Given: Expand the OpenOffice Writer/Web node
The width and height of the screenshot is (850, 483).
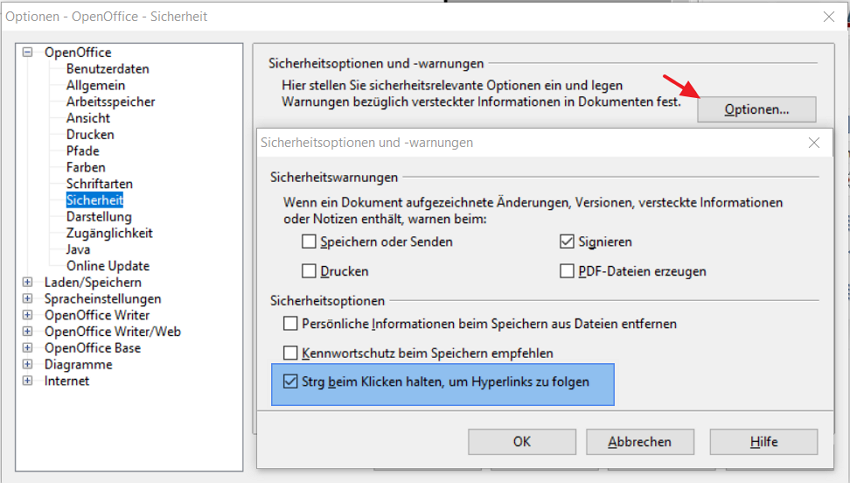Looking at the screenshot, I should click(x=28, y=331).
